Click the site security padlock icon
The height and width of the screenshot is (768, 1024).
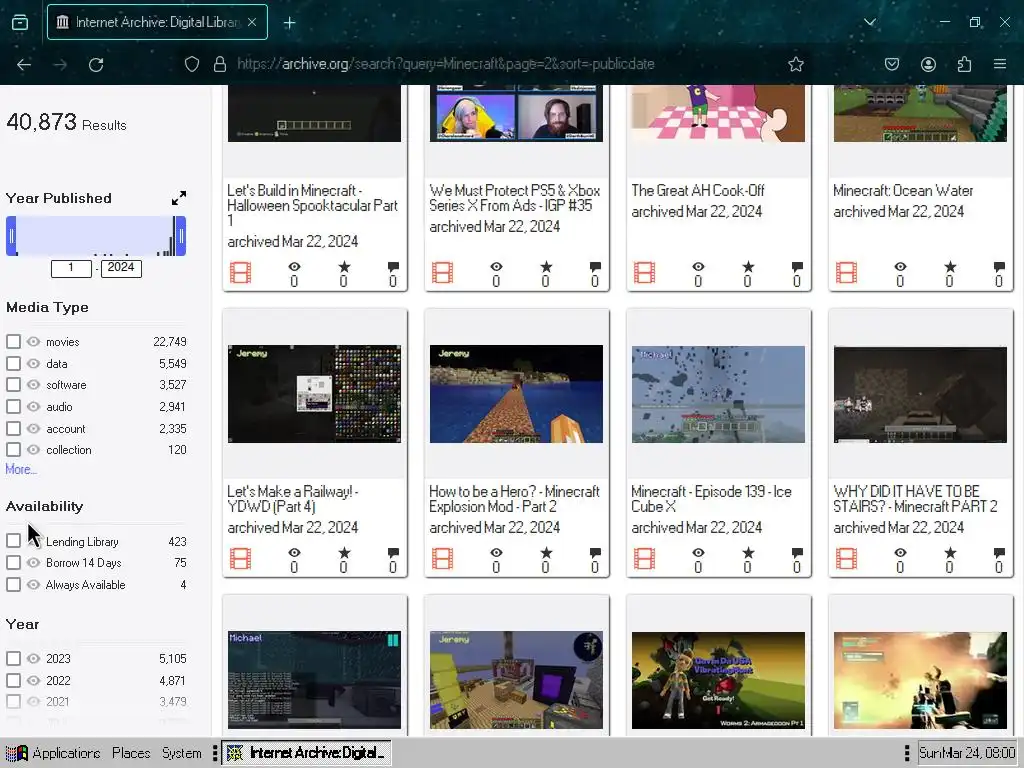(x=220, y=64)
